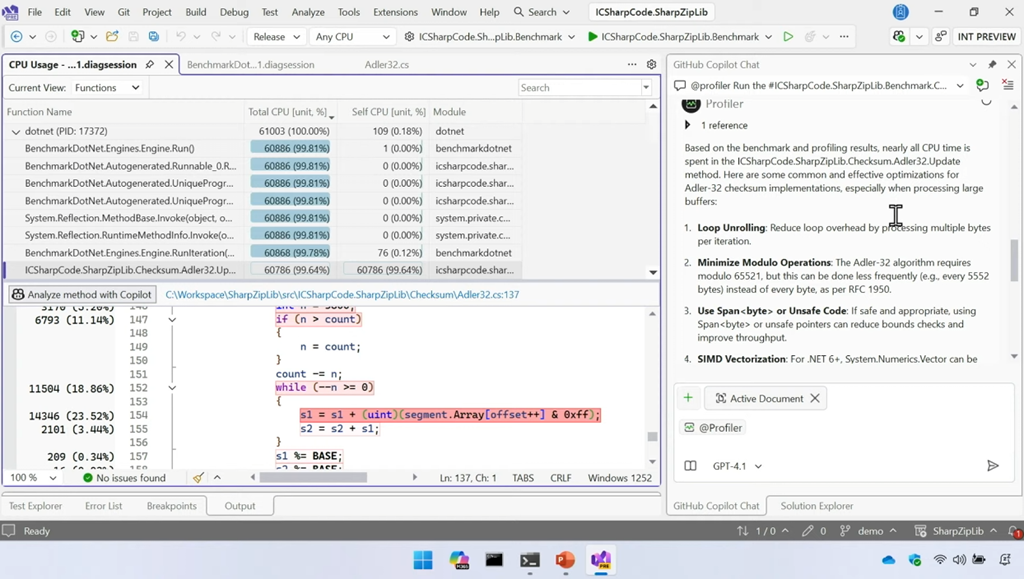Open the Release configuration dropdown

pyautogui.click(x=276, y=37)
